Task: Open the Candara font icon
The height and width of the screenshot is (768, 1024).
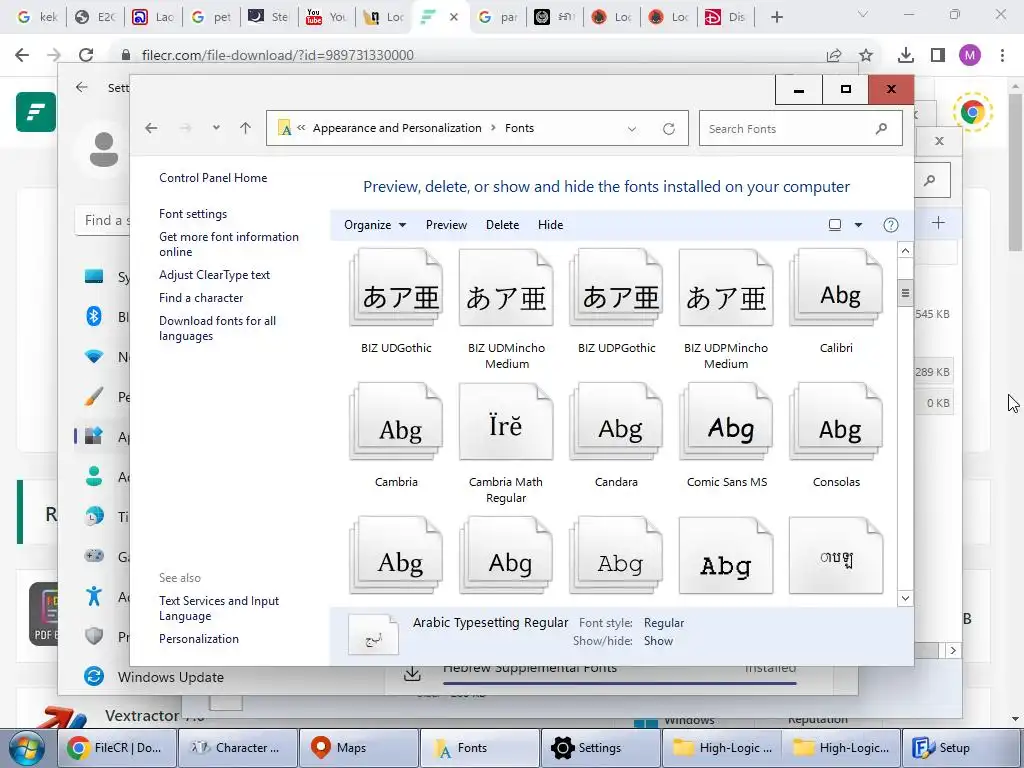Action: pyautogui.click(x=616, y=422)
